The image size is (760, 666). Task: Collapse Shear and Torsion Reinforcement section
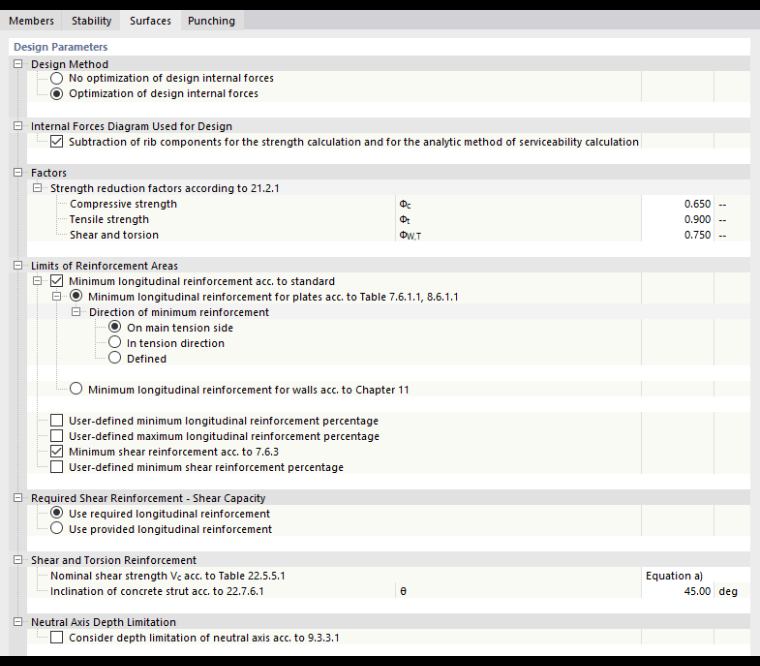click(18, 560)
